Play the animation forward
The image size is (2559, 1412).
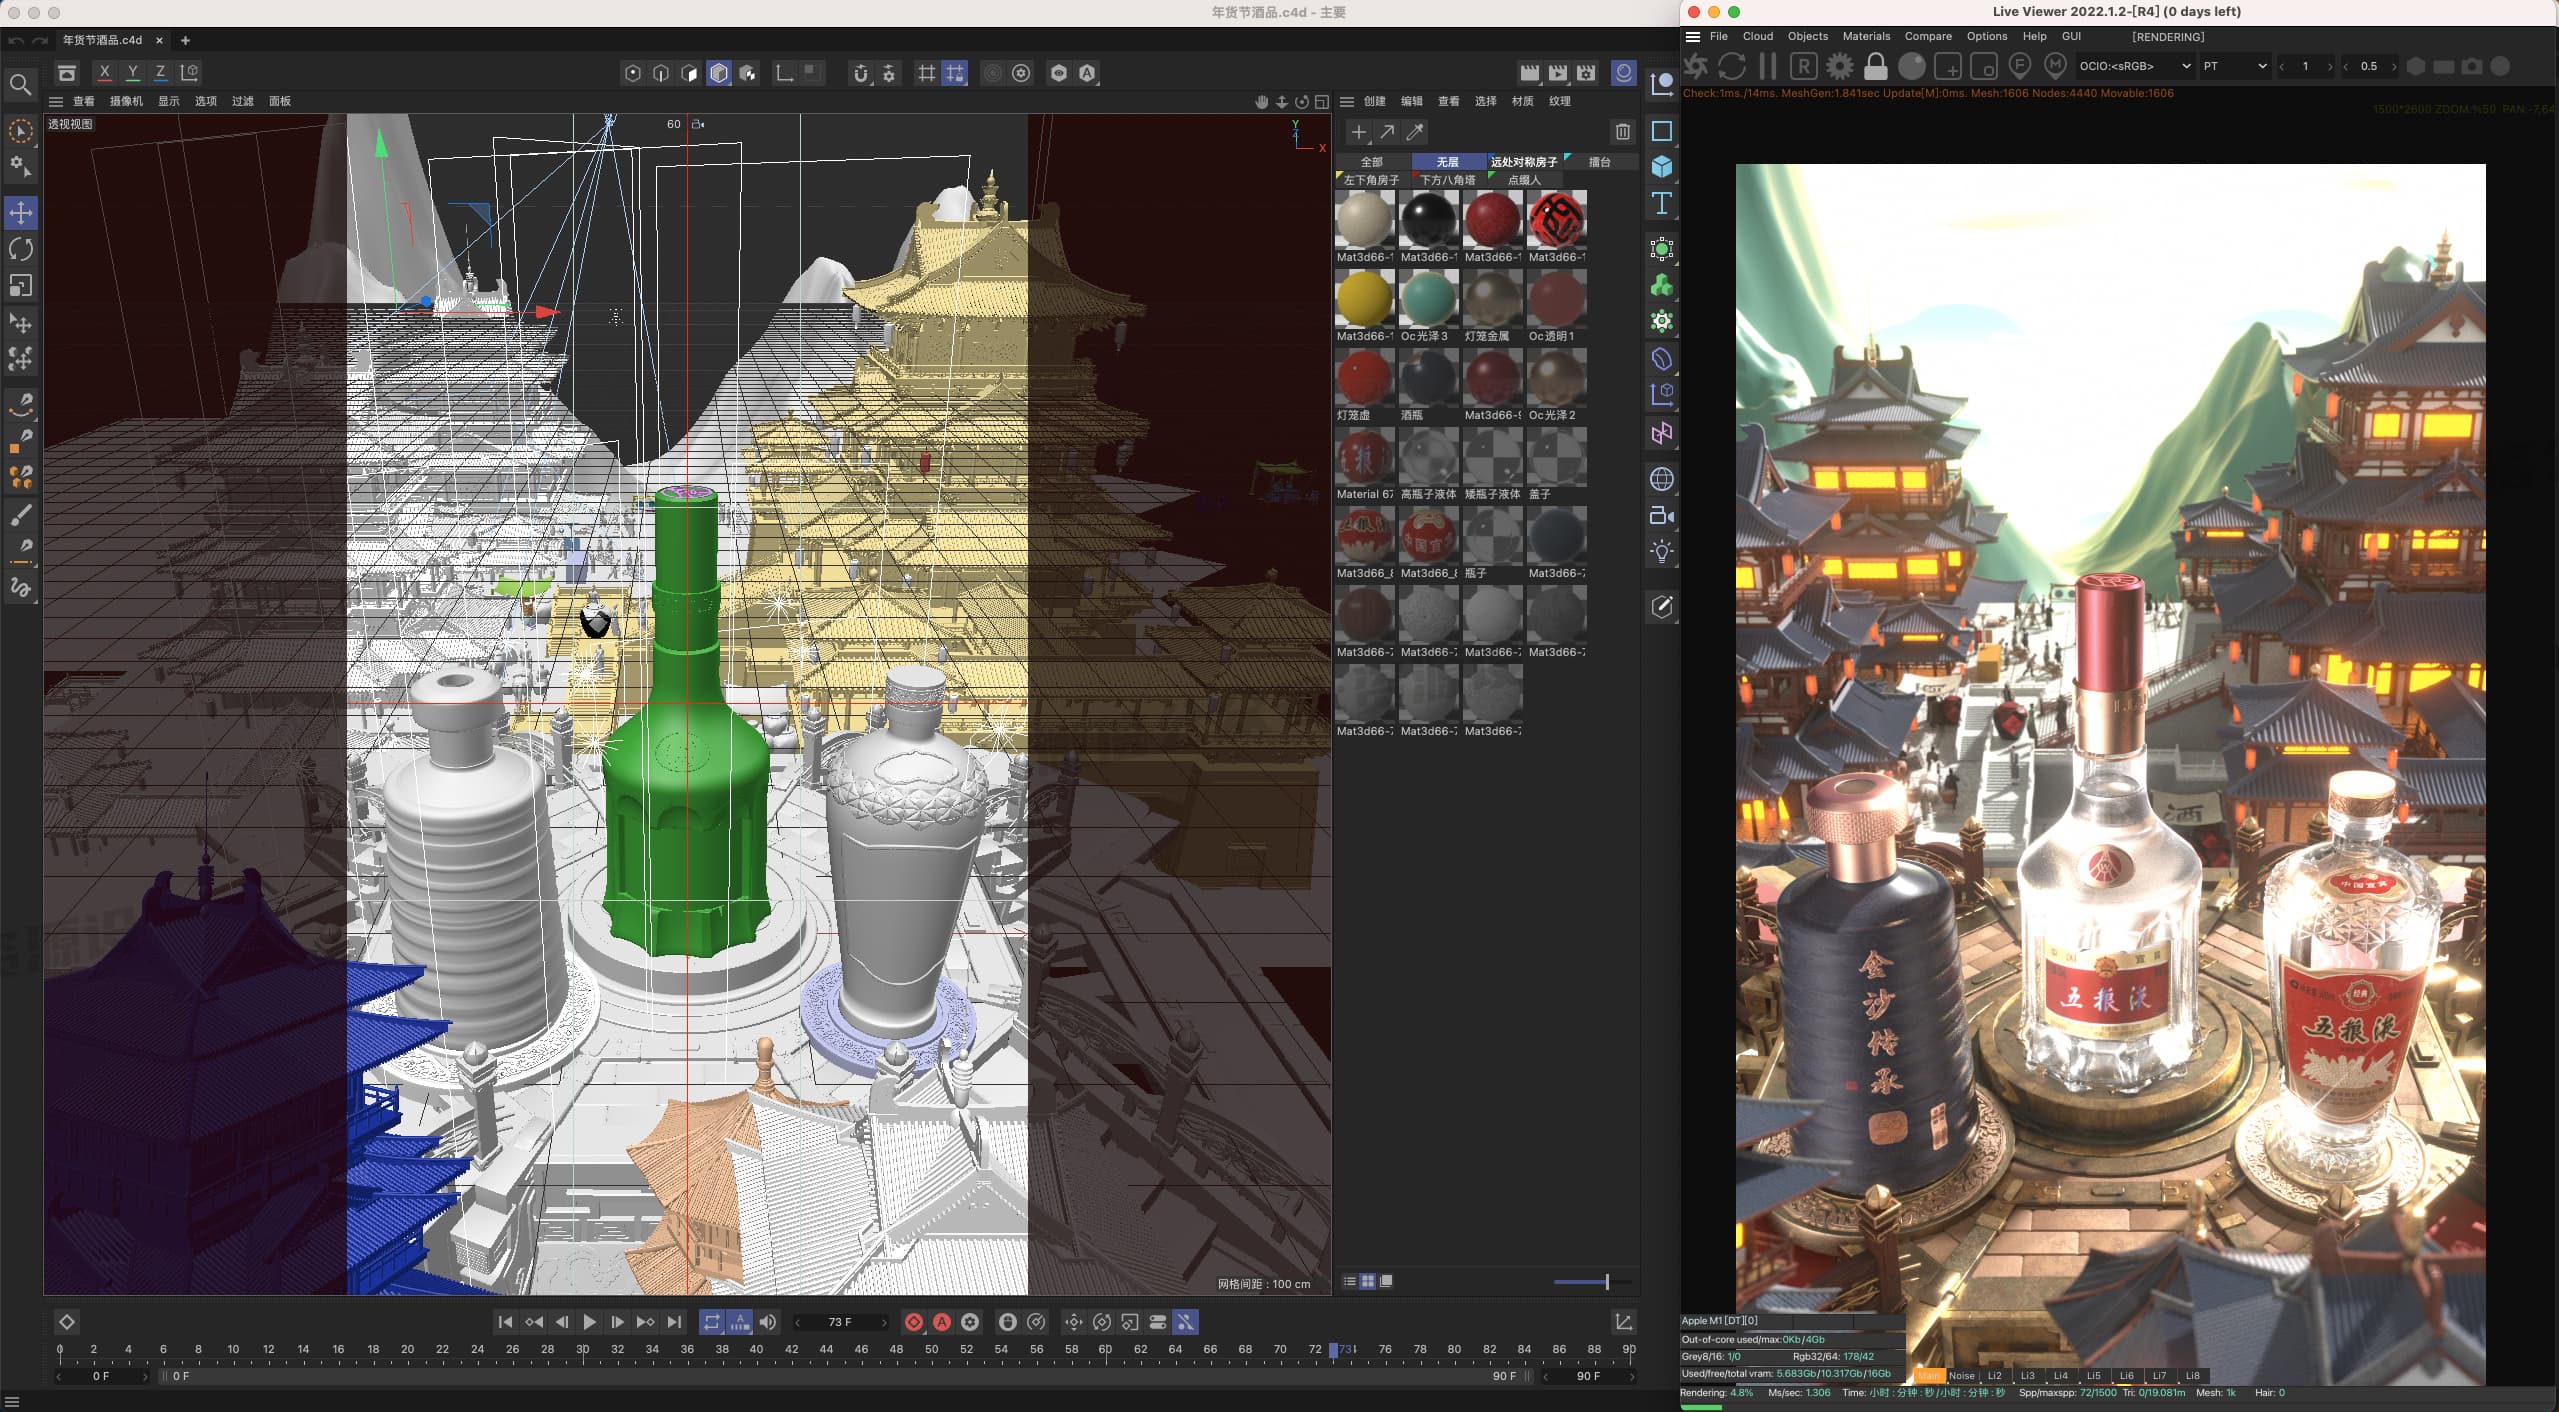point(589,1322)
